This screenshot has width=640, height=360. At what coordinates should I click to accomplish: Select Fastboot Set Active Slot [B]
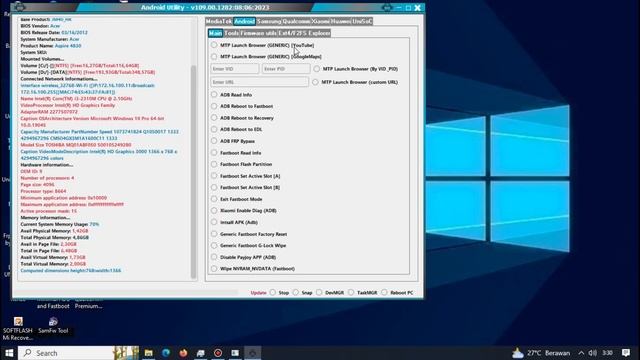click(x=214, y=187)
